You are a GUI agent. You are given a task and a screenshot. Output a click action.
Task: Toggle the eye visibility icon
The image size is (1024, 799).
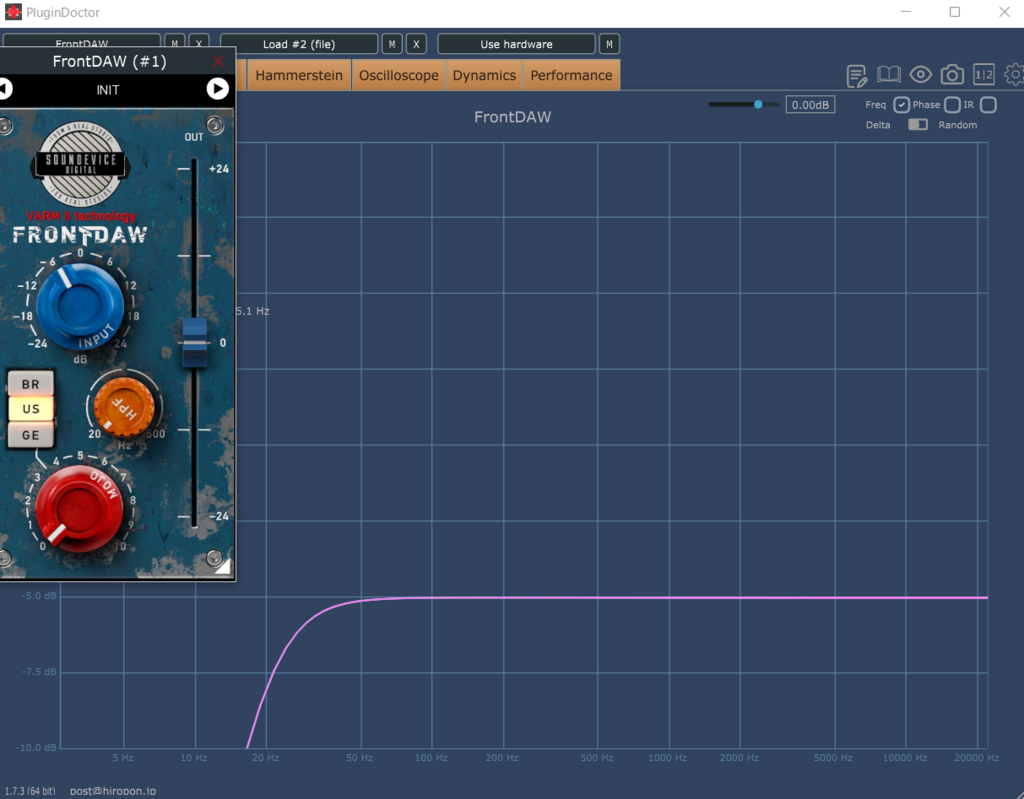tap(920, 74)
